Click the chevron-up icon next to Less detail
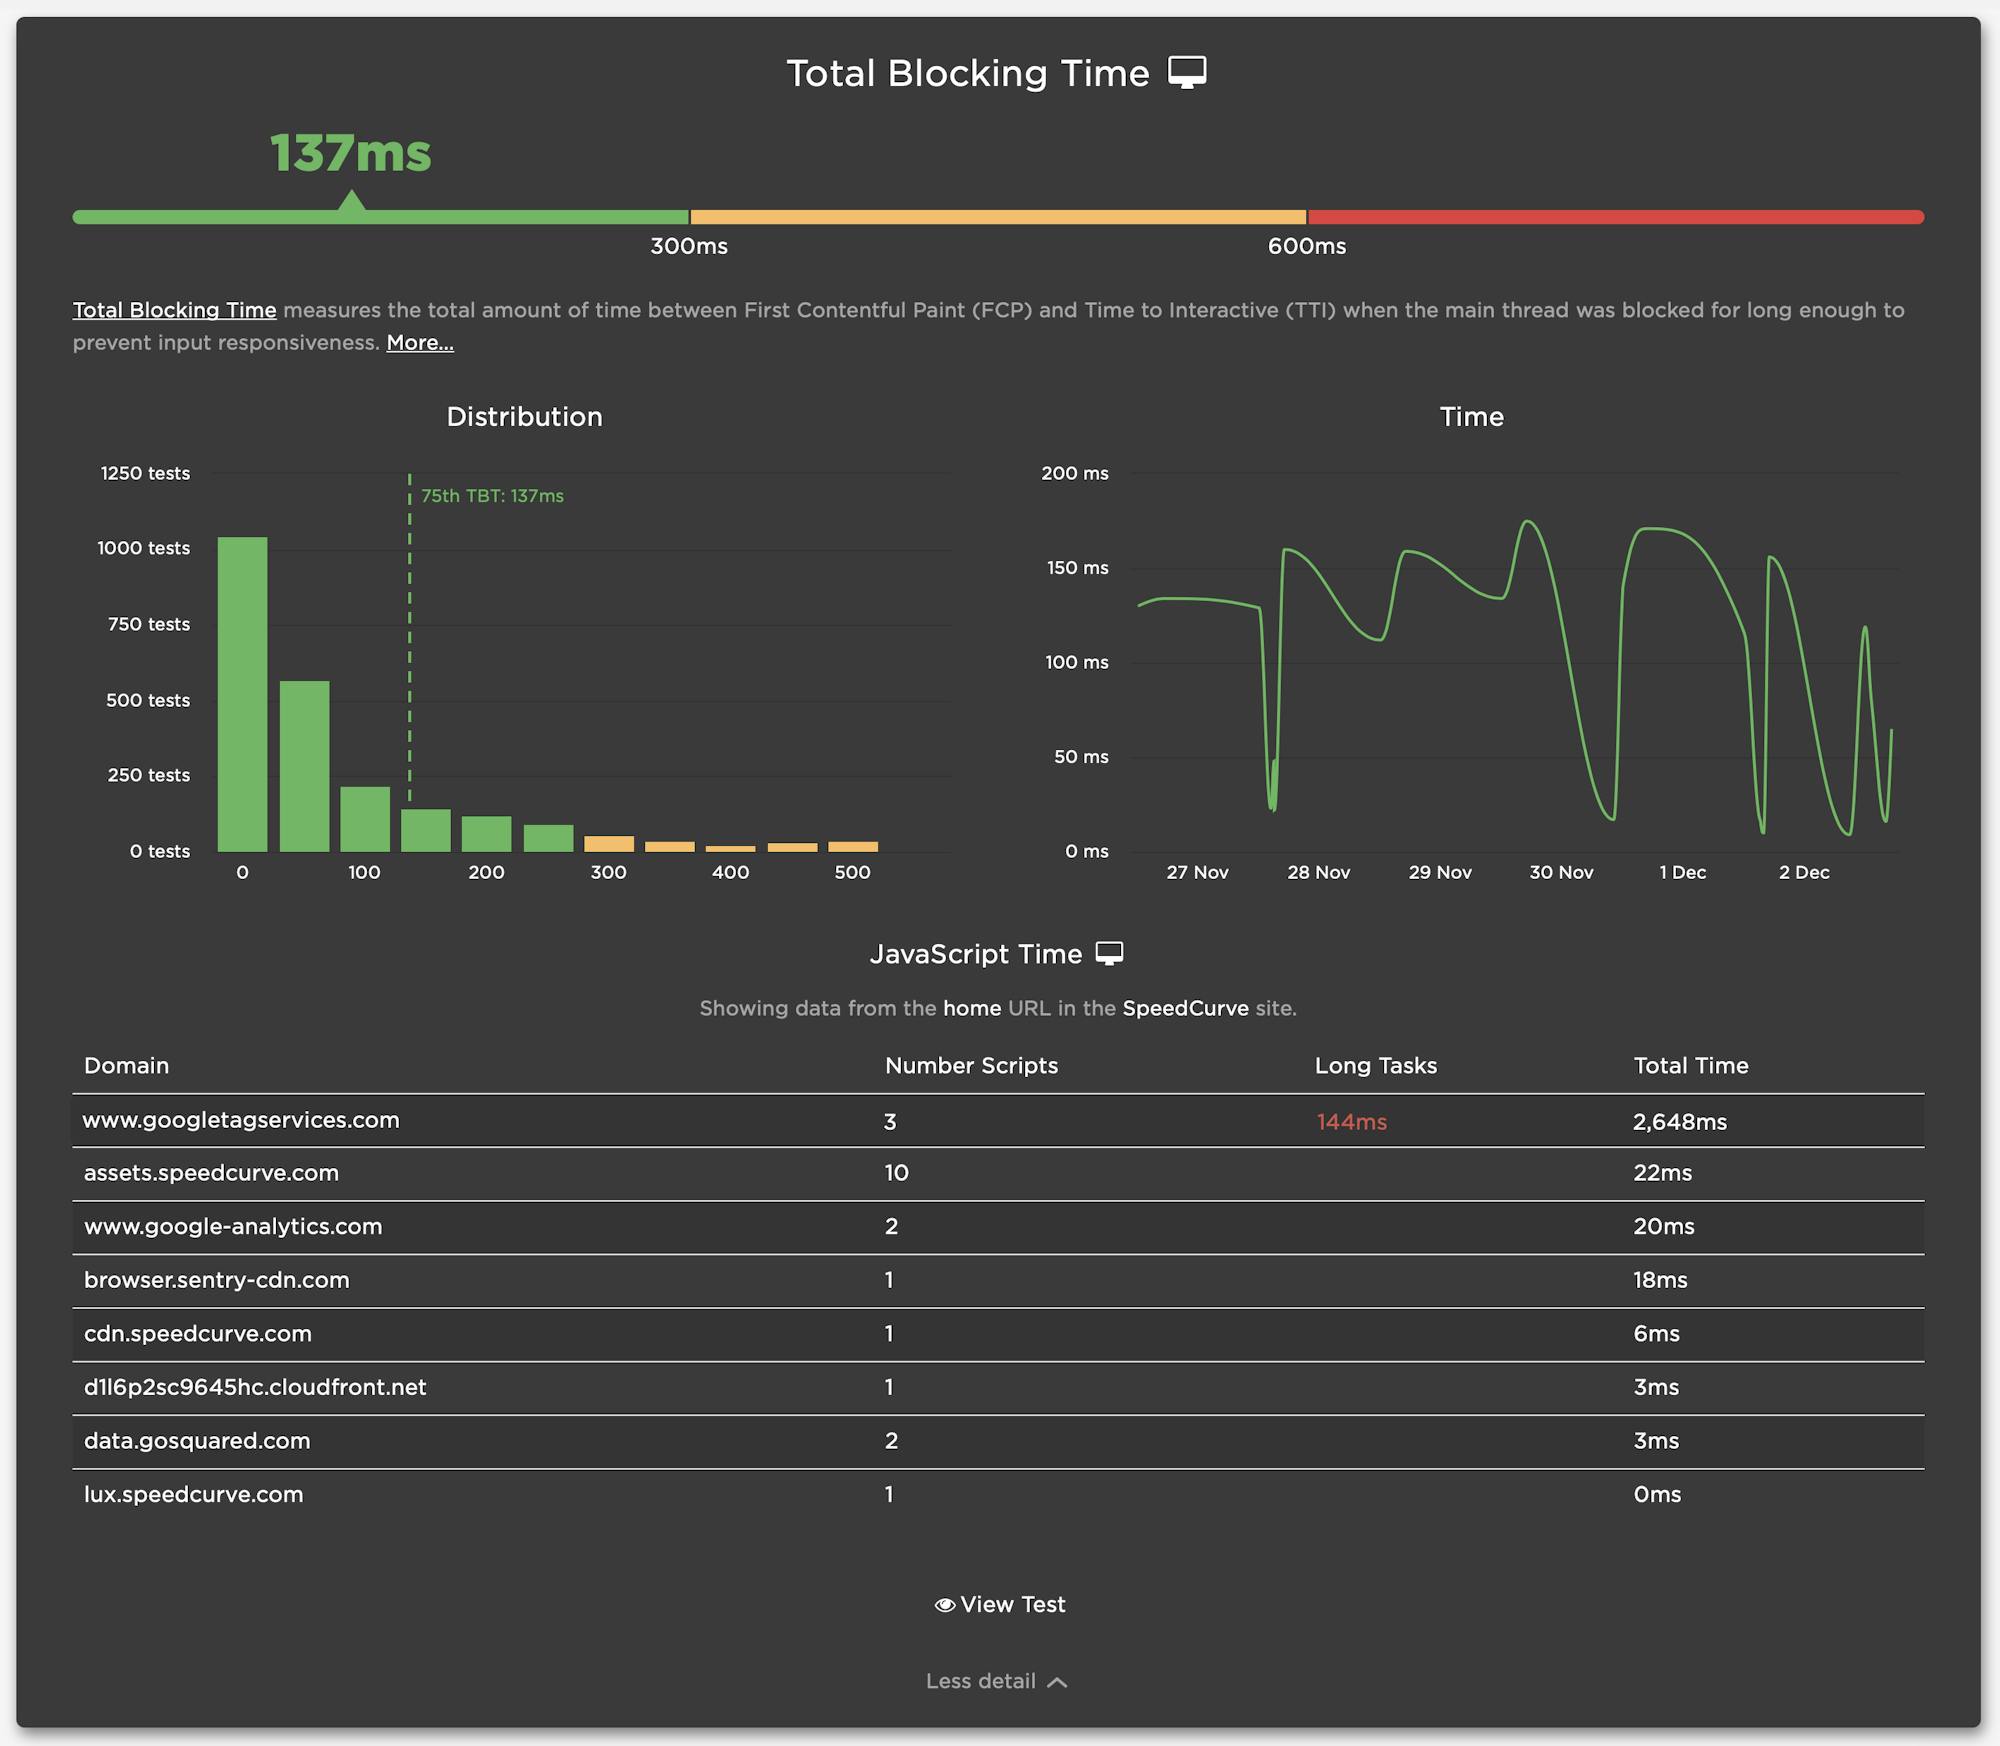 1057,1682
